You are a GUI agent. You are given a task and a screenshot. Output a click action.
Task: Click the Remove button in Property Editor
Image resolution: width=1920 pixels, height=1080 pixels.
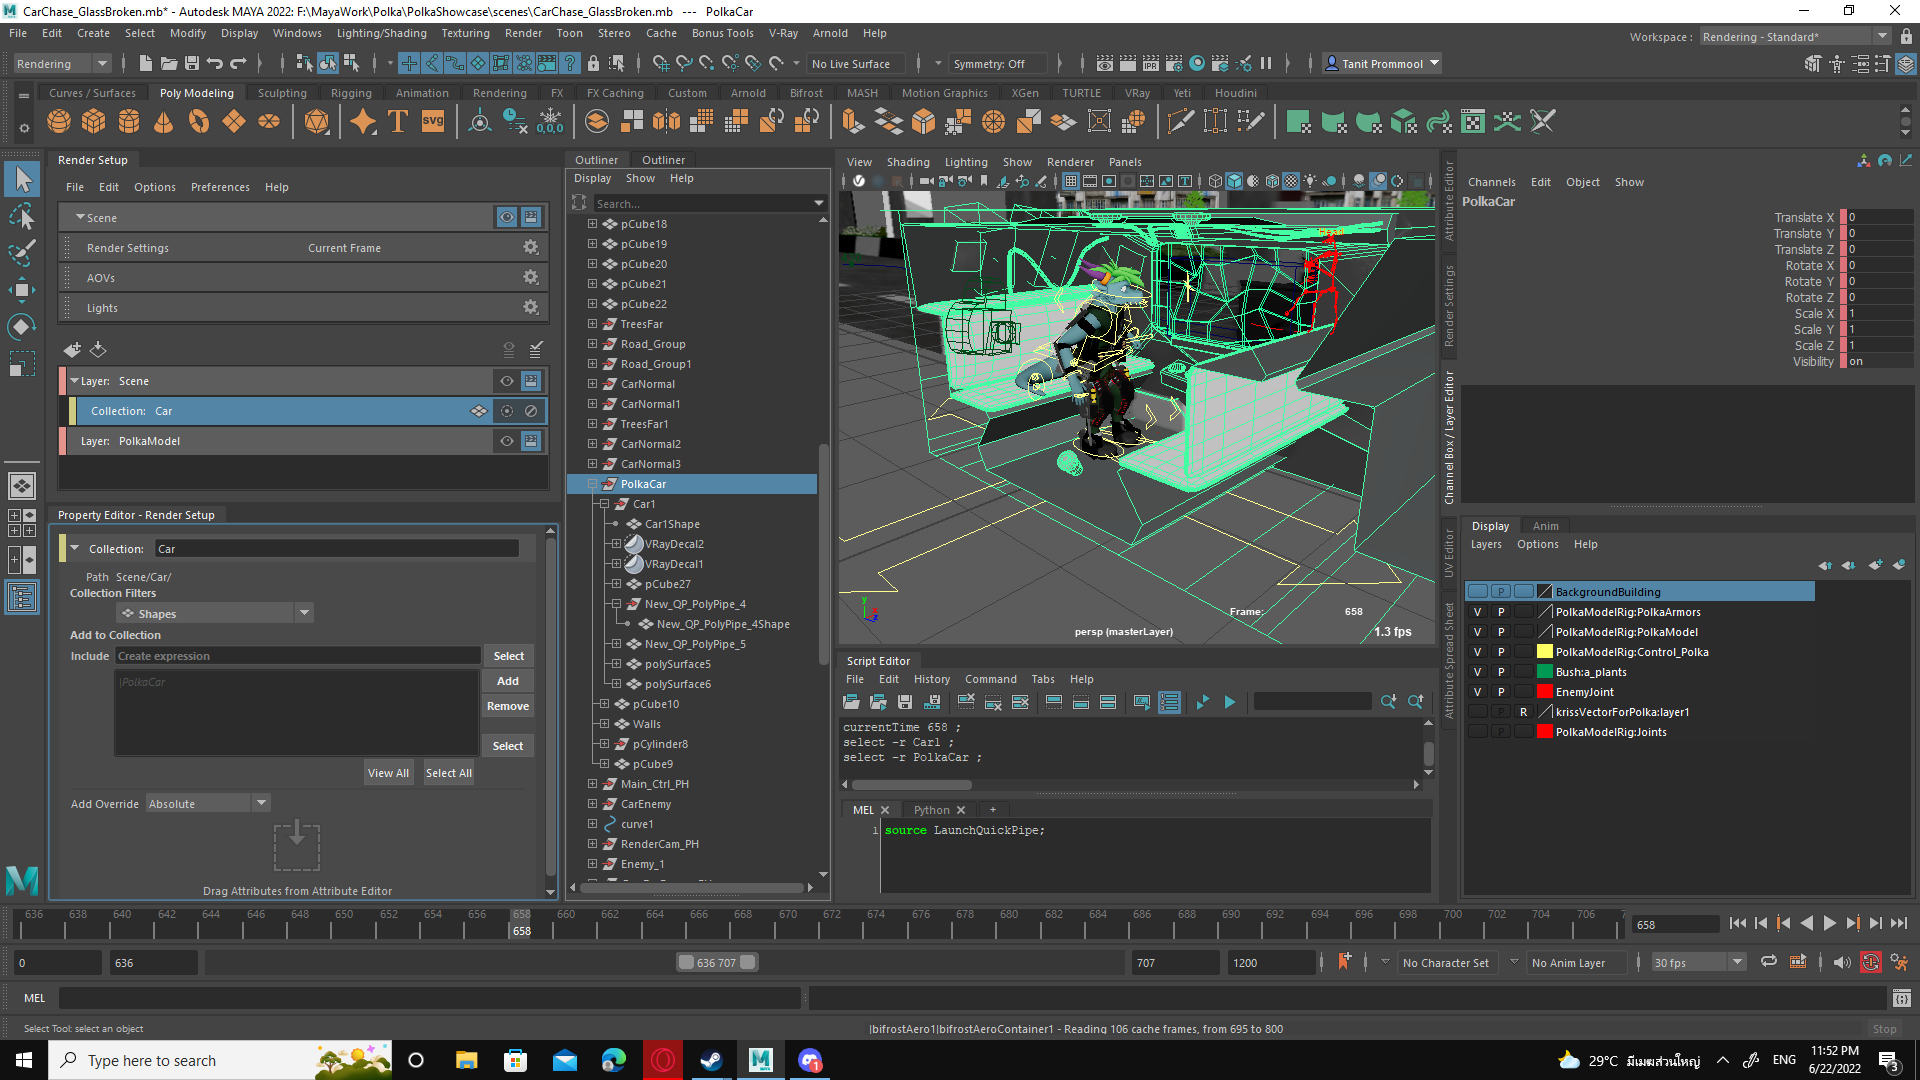[508, 706]
